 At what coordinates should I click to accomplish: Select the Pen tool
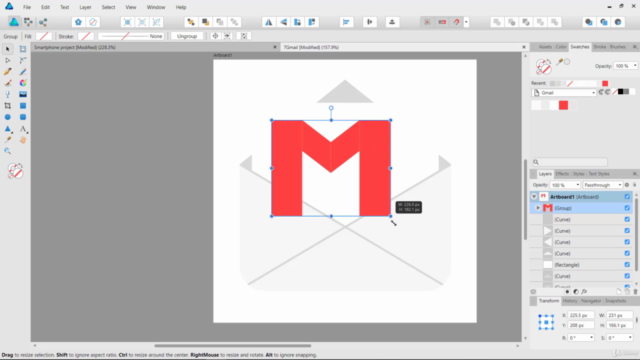coord(7,72)
